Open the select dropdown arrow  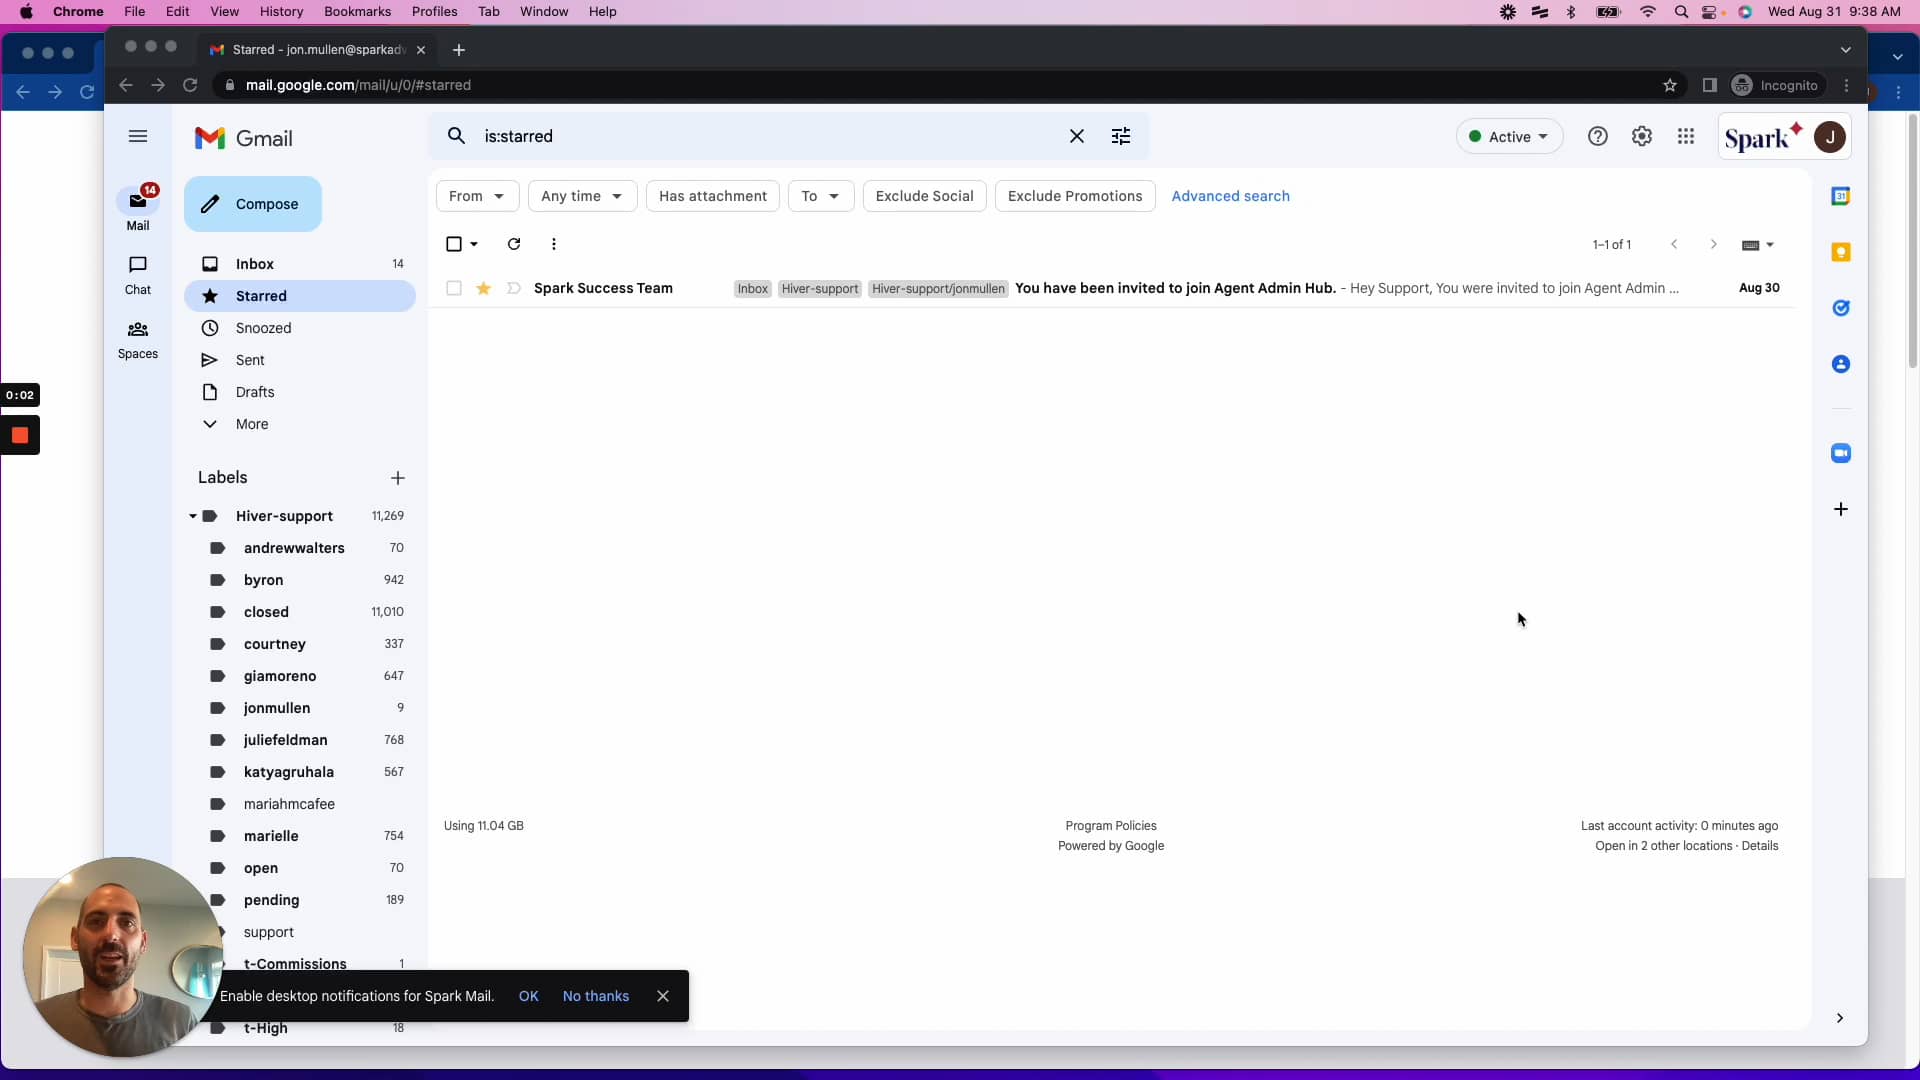[474, 244]
